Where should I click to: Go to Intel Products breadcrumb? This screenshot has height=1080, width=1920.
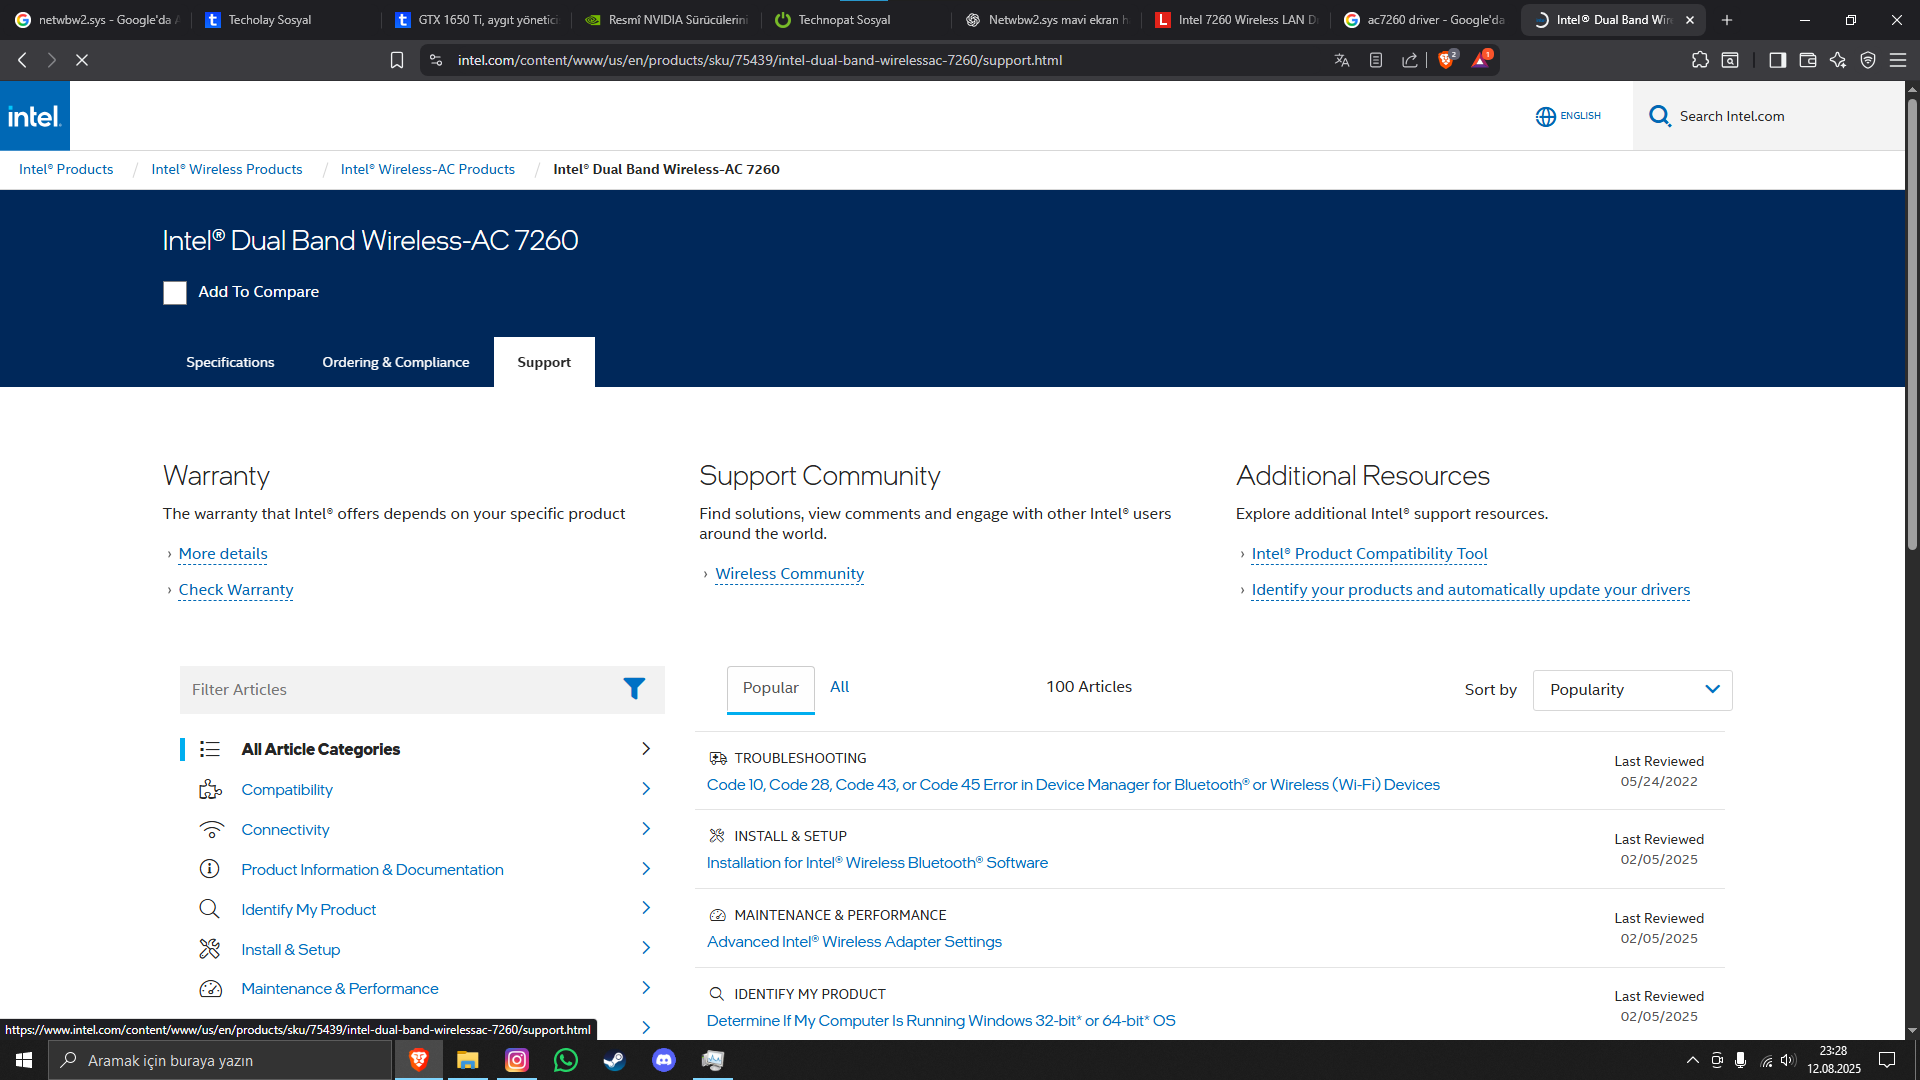pyautogui.click(x=66, y=169)
